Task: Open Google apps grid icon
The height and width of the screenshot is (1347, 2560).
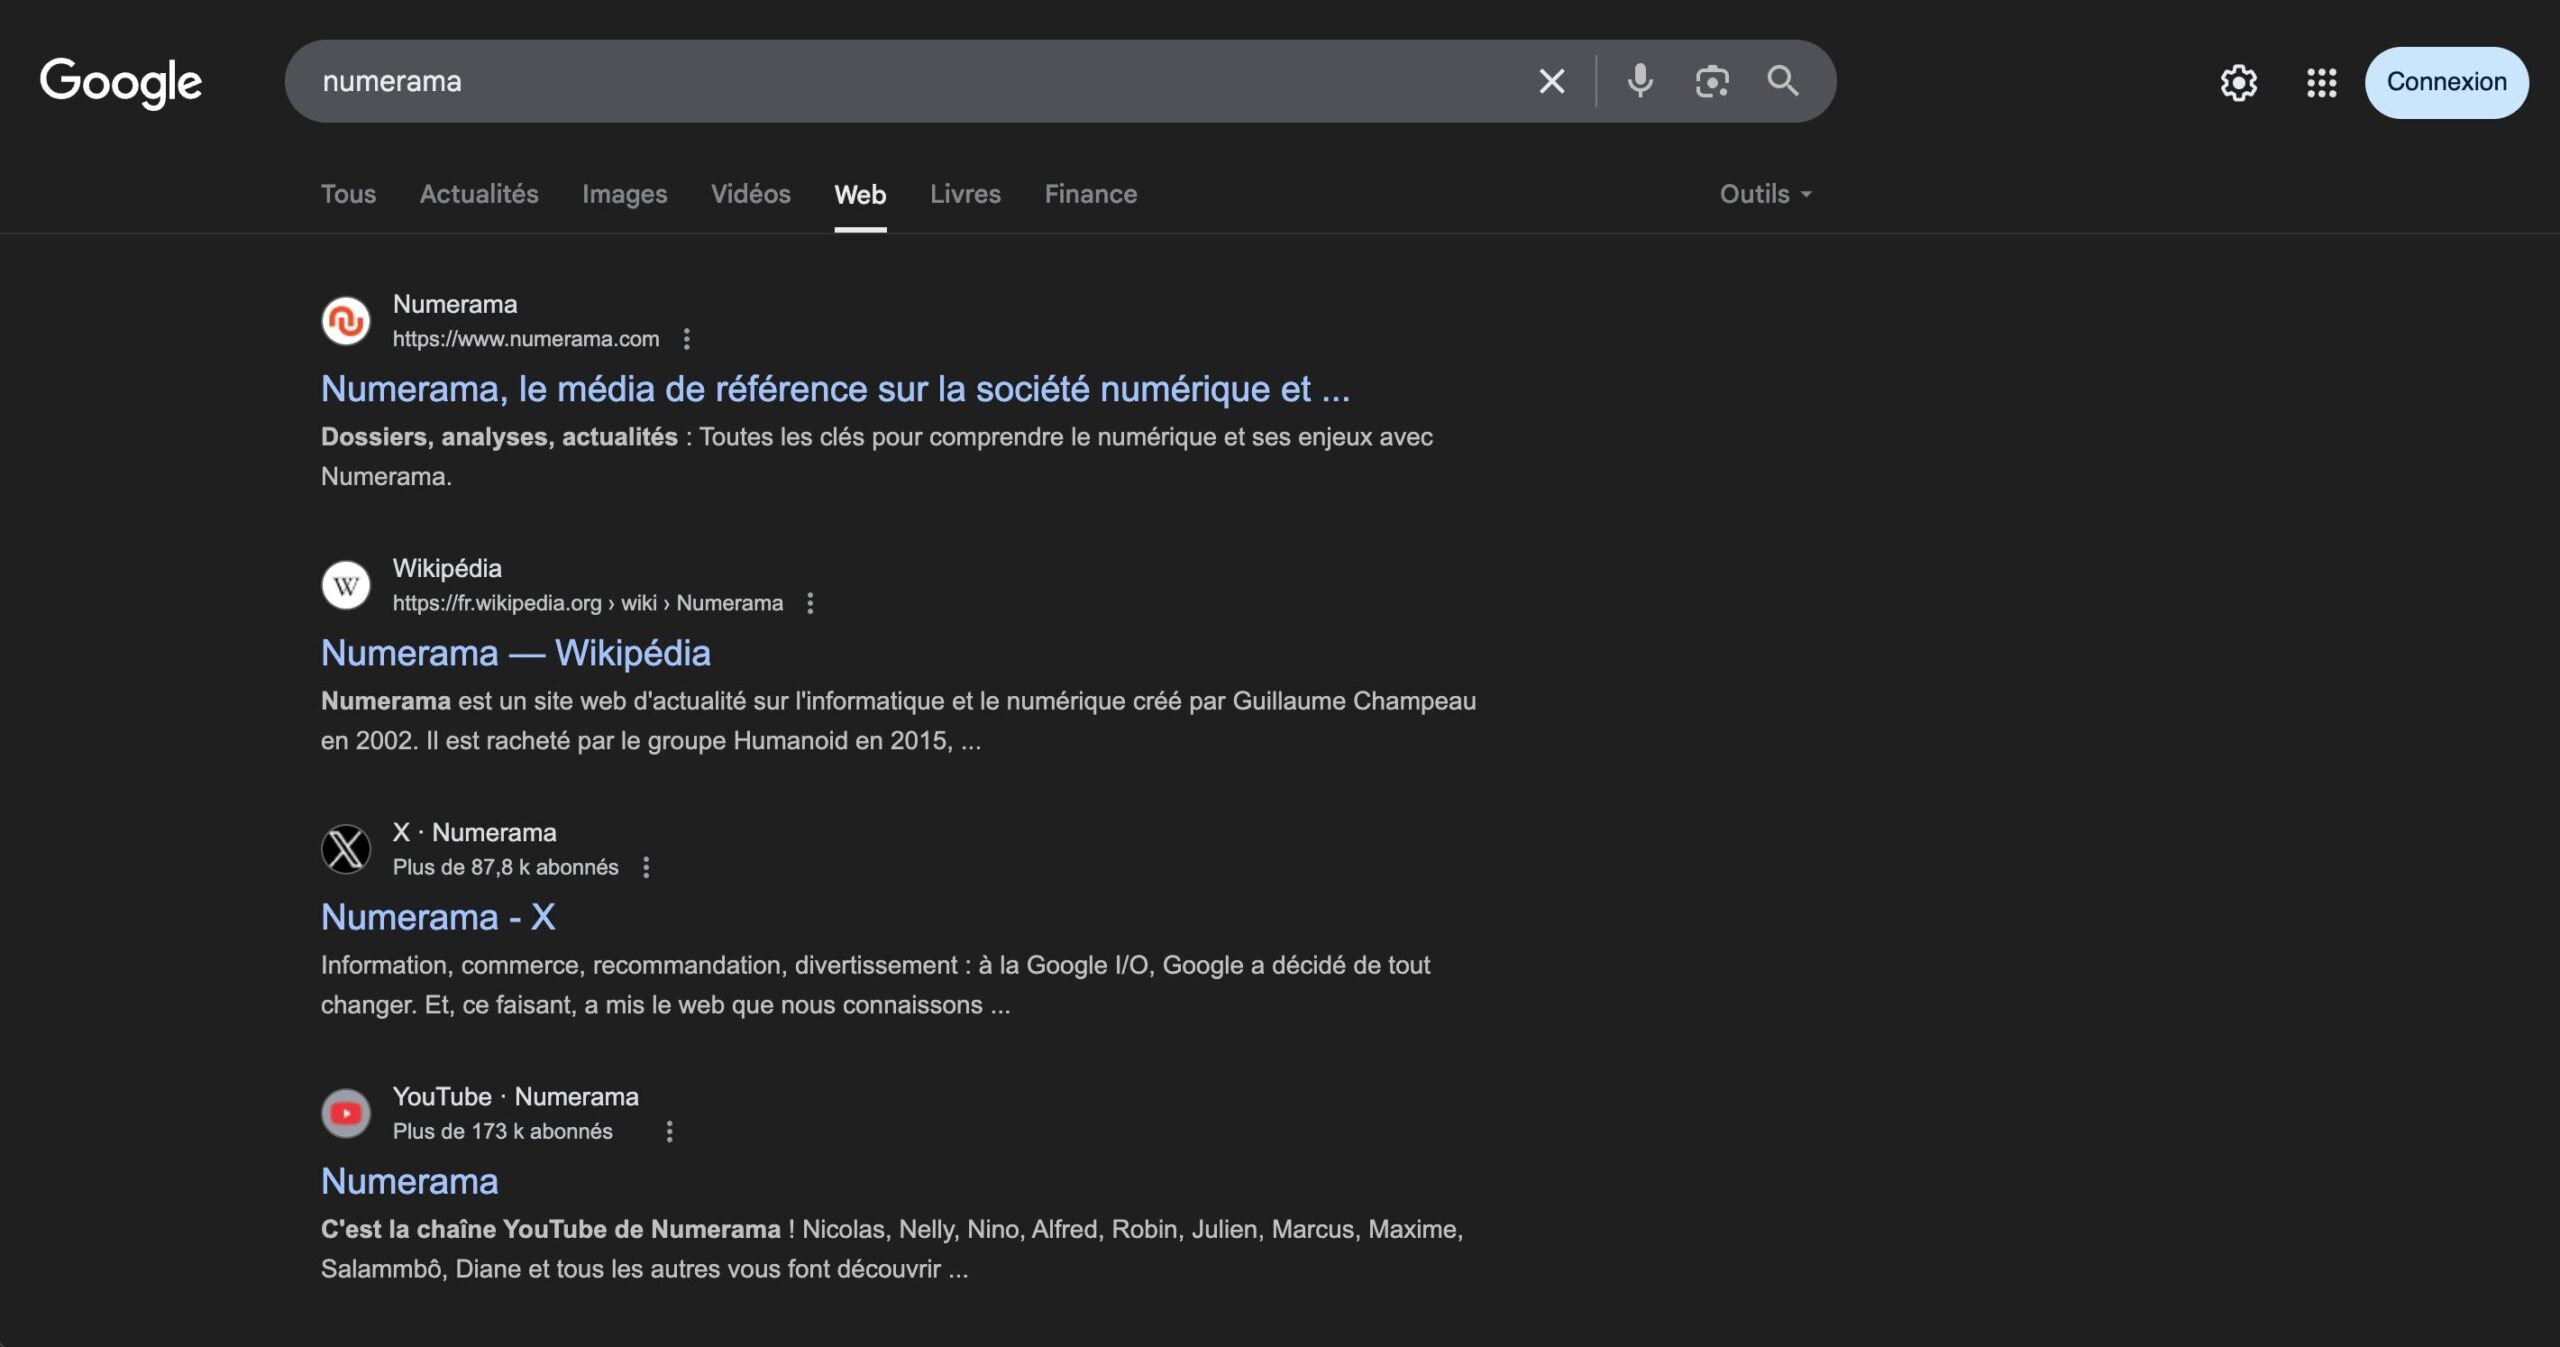Action: pyautogui.click(x=2321, y=82)
